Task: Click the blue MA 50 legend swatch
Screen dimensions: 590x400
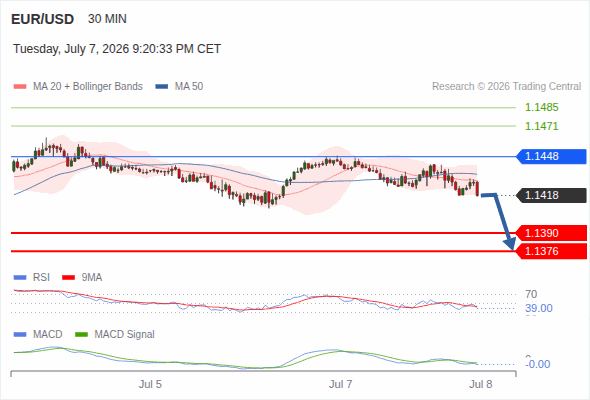Action: 162,87
